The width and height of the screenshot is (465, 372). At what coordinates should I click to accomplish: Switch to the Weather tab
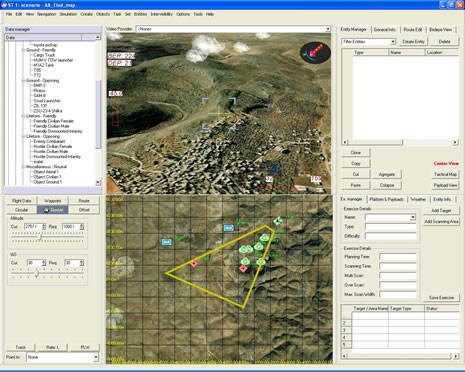[418, 199]
